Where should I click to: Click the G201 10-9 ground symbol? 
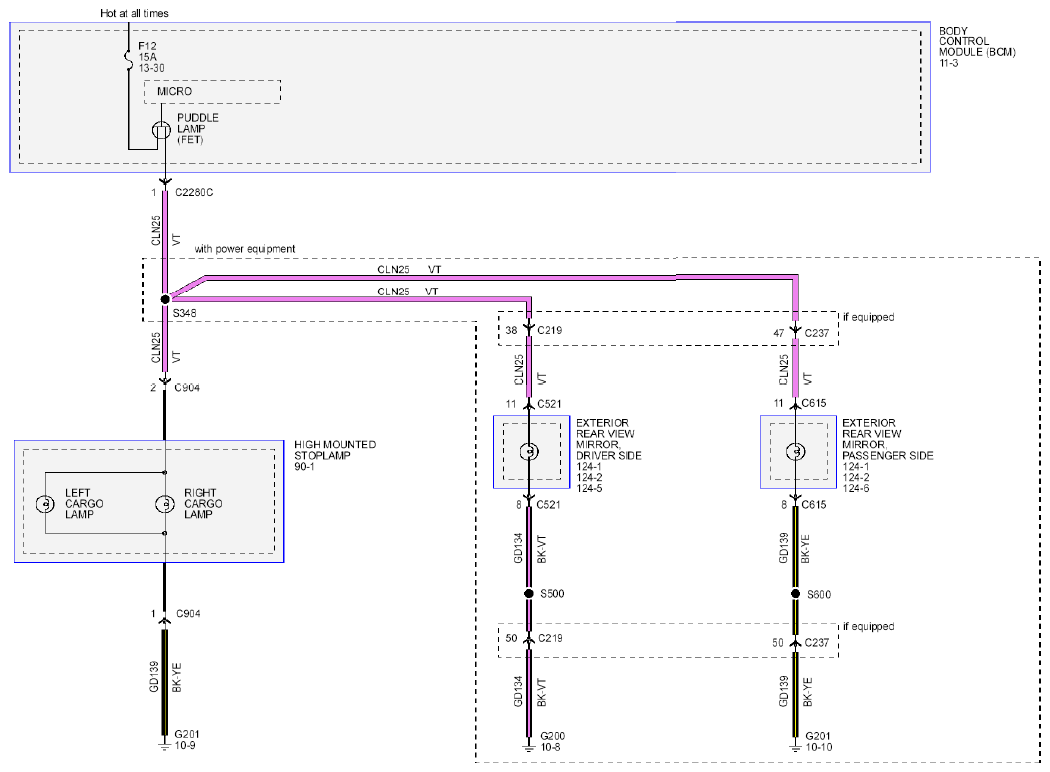(164, 744)
